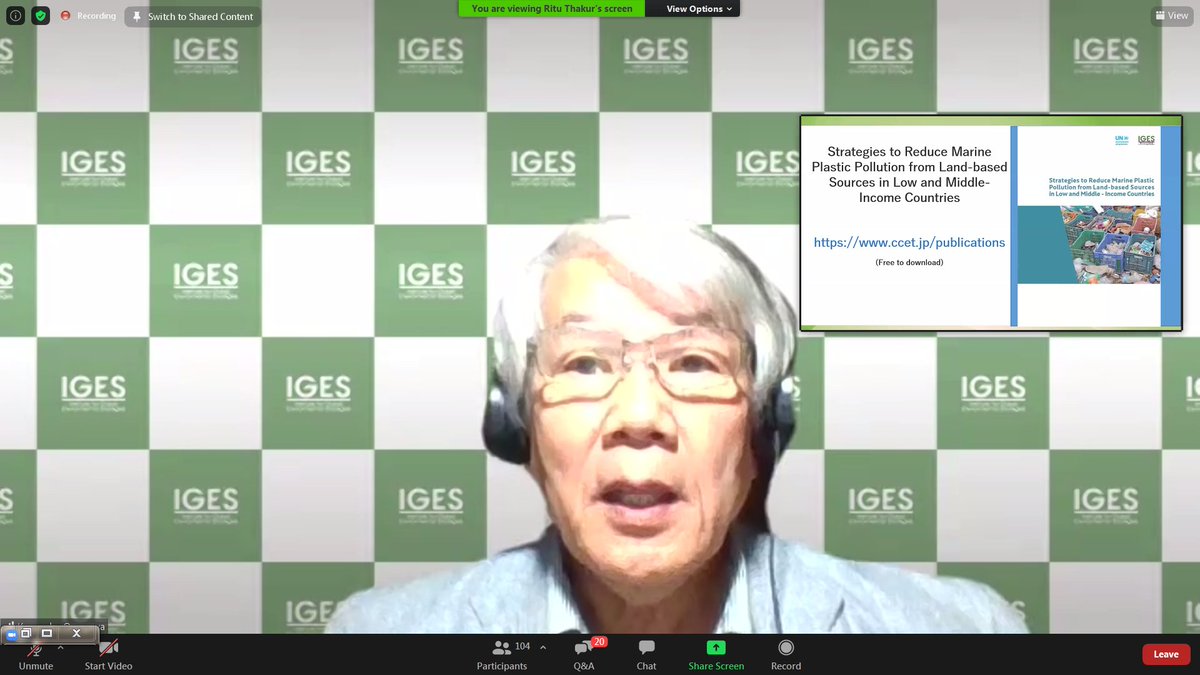Start the video camera
Image resolution: width=1200 pixels, height=675 pixels.
(x=108, y=656)
